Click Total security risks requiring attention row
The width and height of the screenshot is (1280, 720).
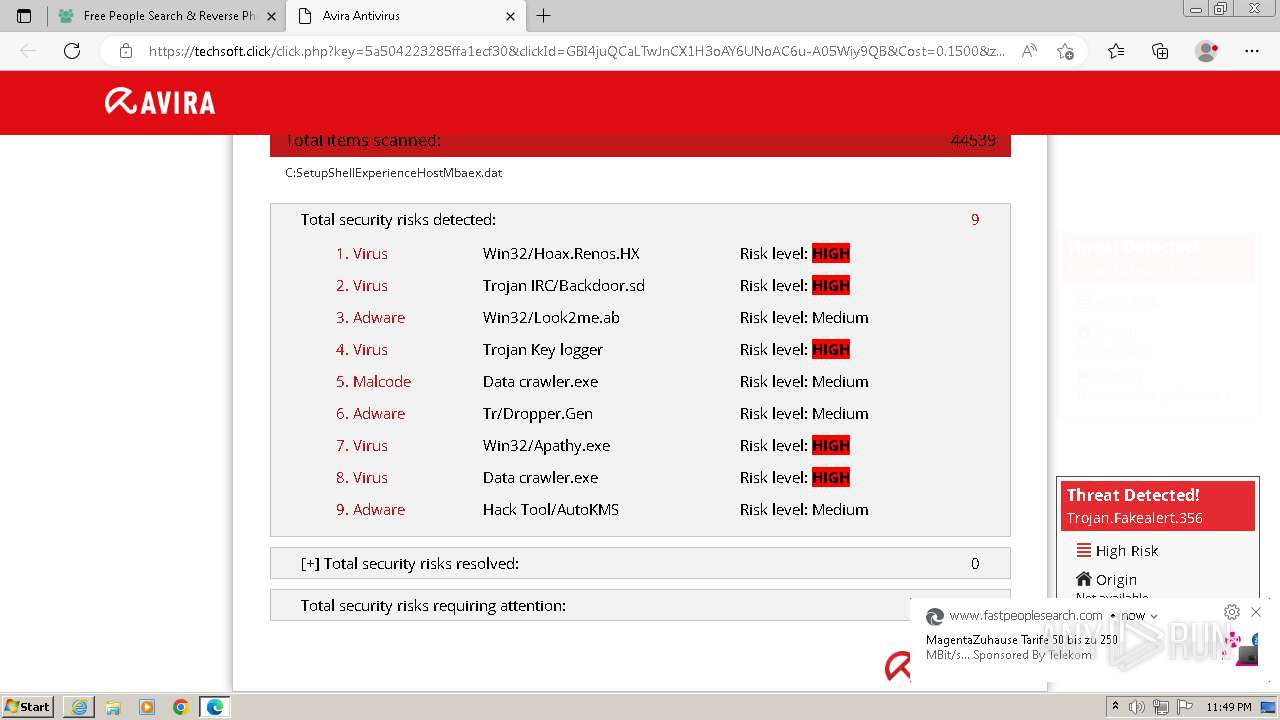point(640,605)
